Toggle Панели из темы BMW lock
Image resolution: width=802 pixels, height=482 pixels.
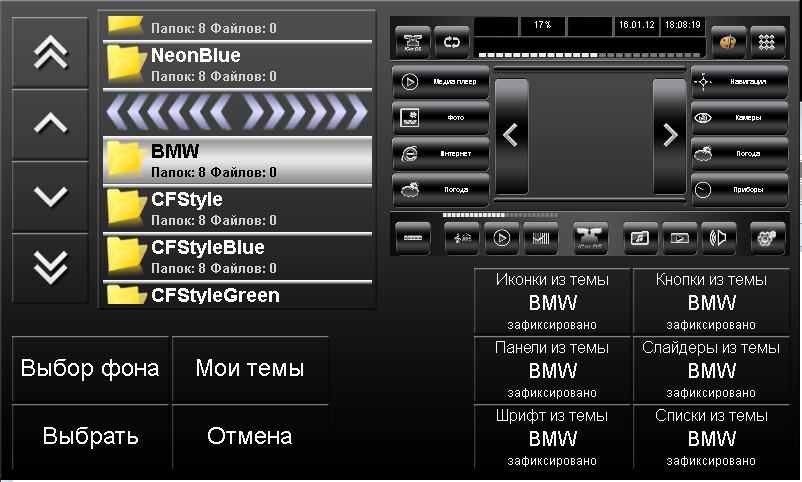pyautogui.click(x=552, y=369)
